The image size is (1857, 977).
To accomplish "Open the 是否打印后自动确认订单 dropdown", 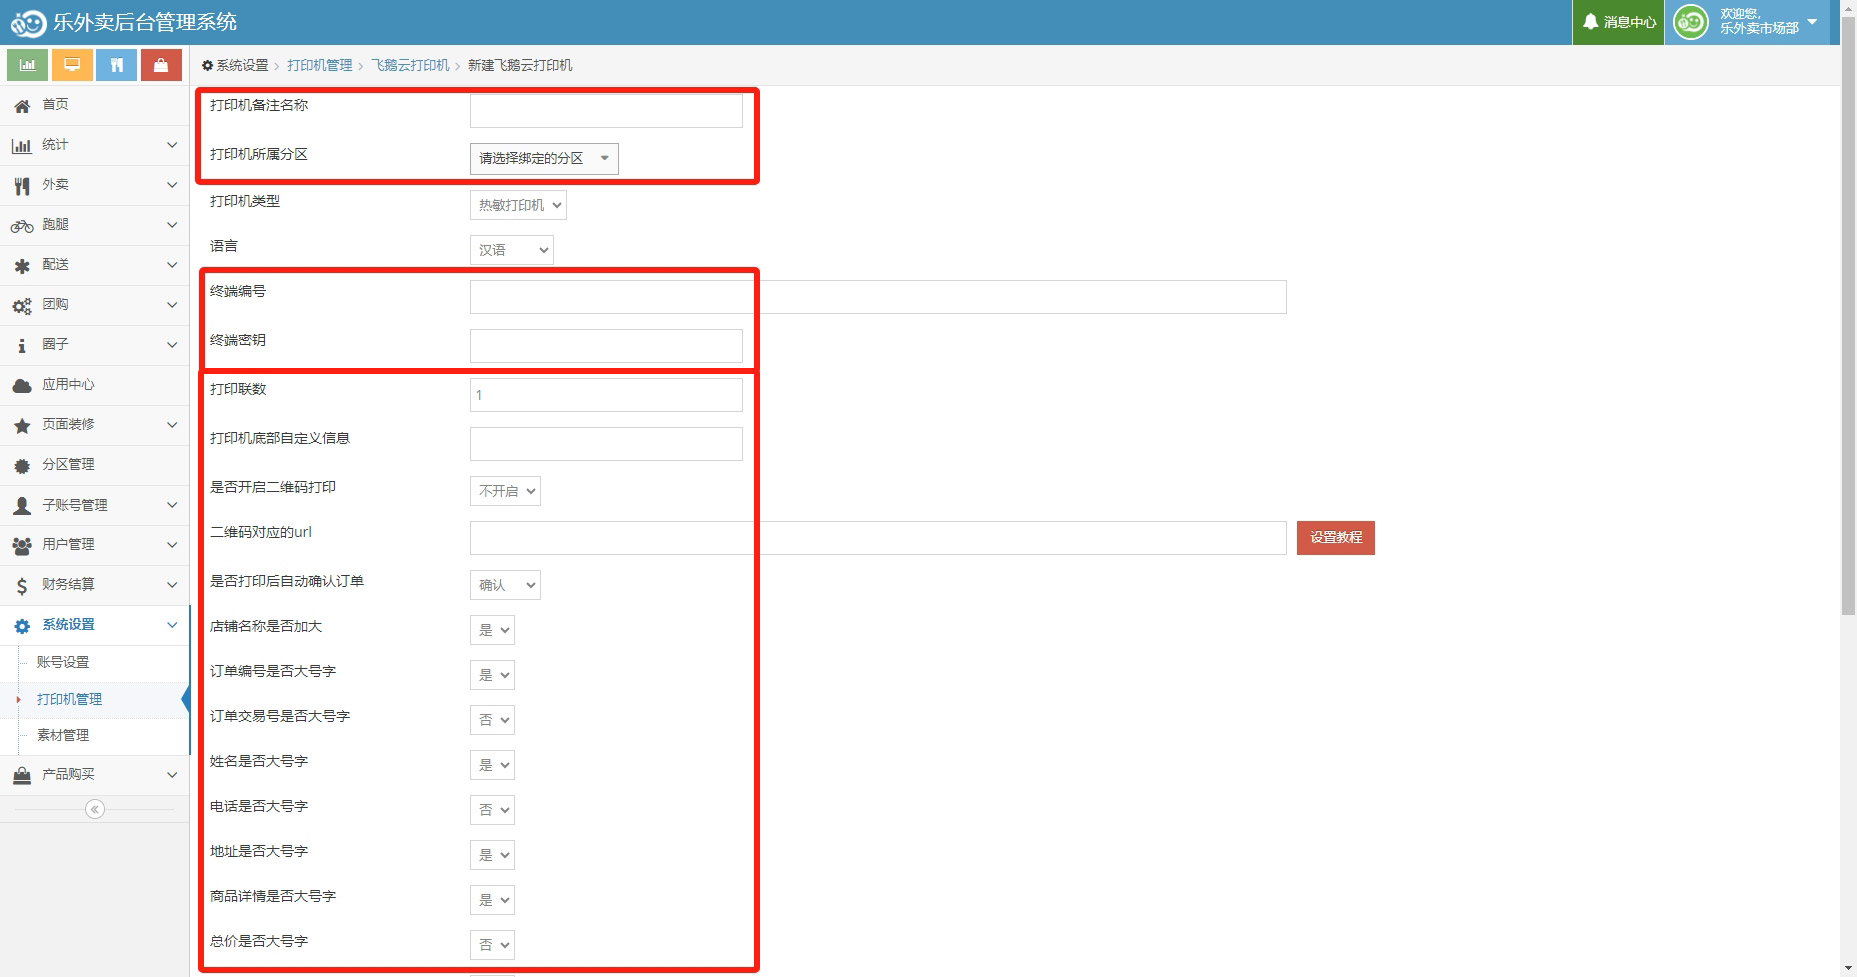I will 505,585.
